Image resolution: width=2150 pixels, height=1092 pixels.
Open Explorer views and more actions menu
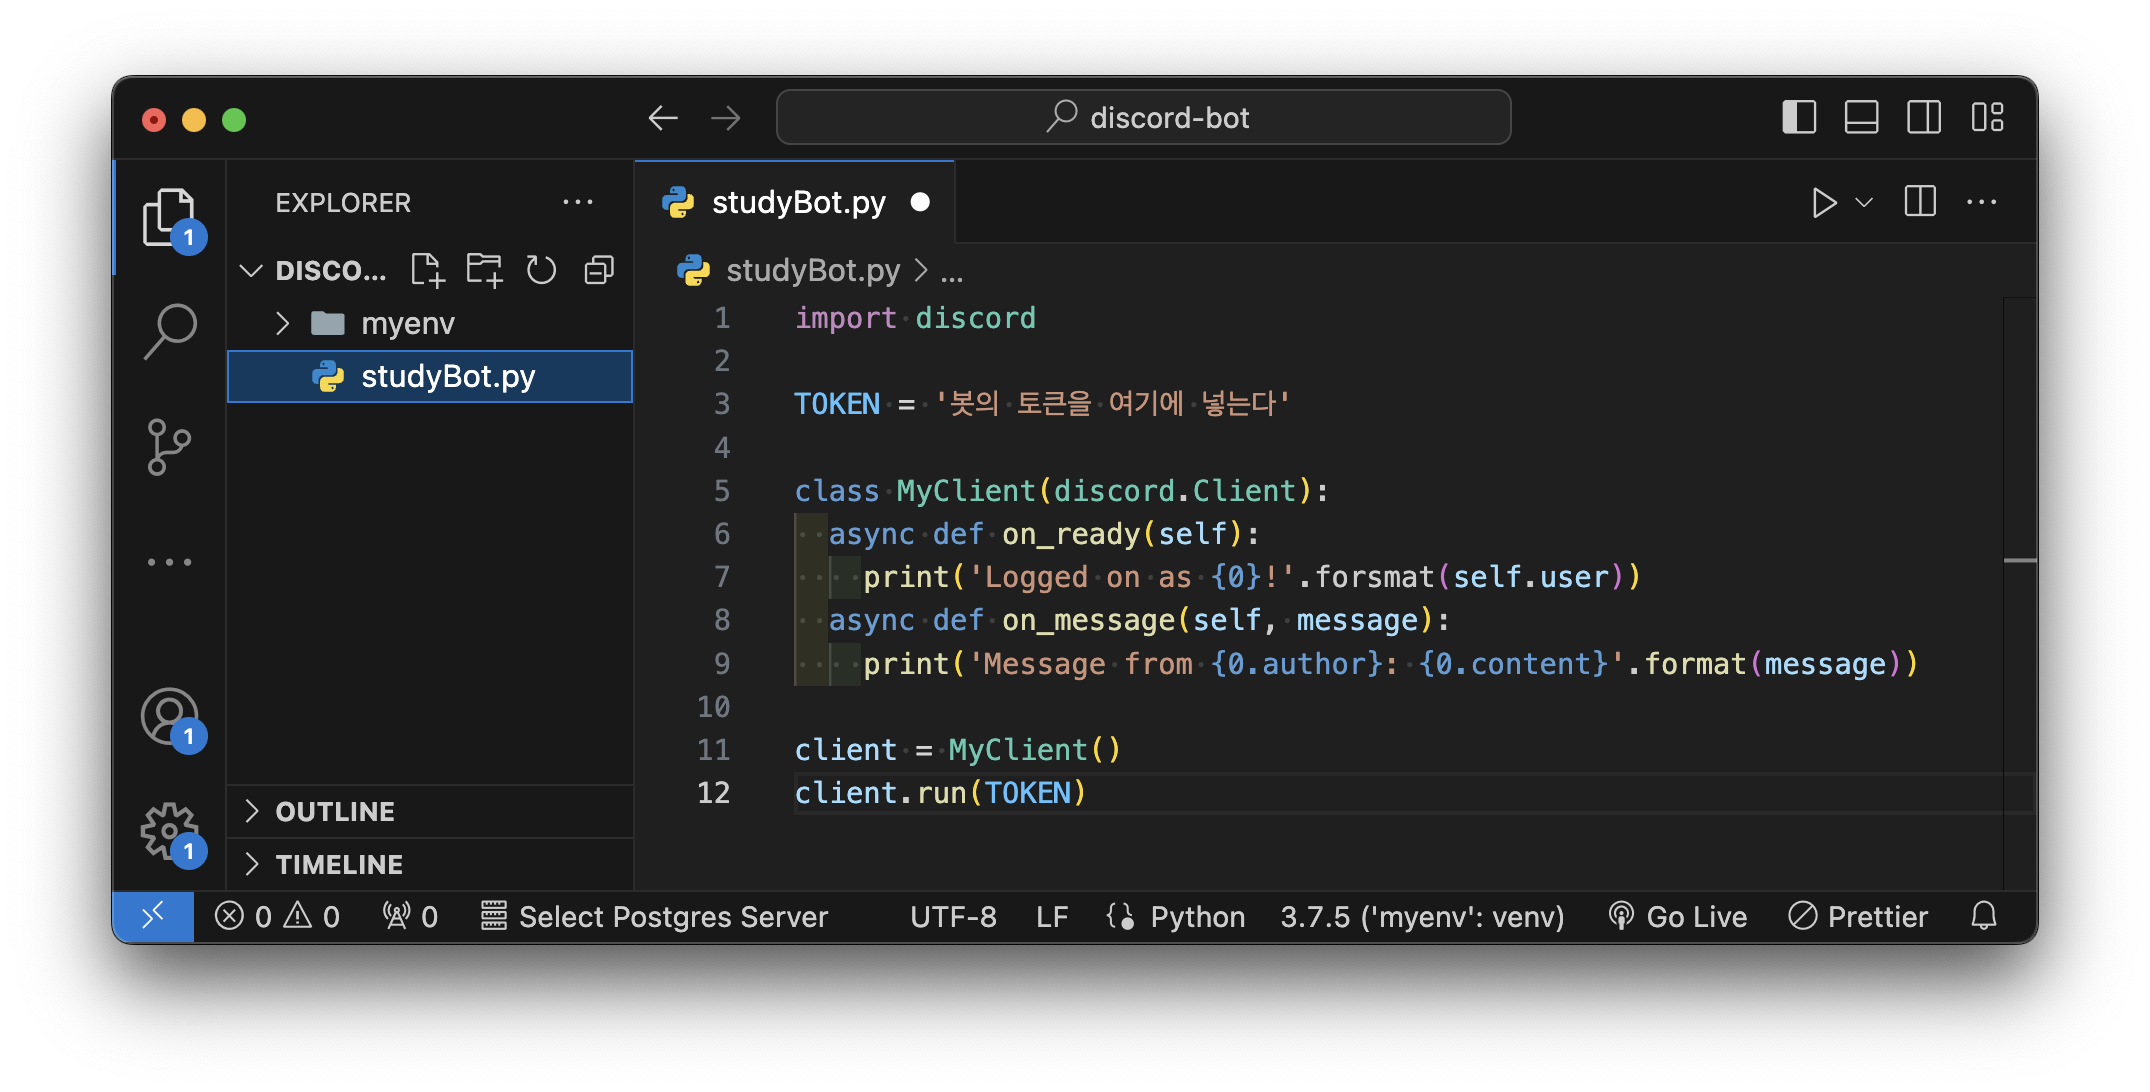[578, 202]
